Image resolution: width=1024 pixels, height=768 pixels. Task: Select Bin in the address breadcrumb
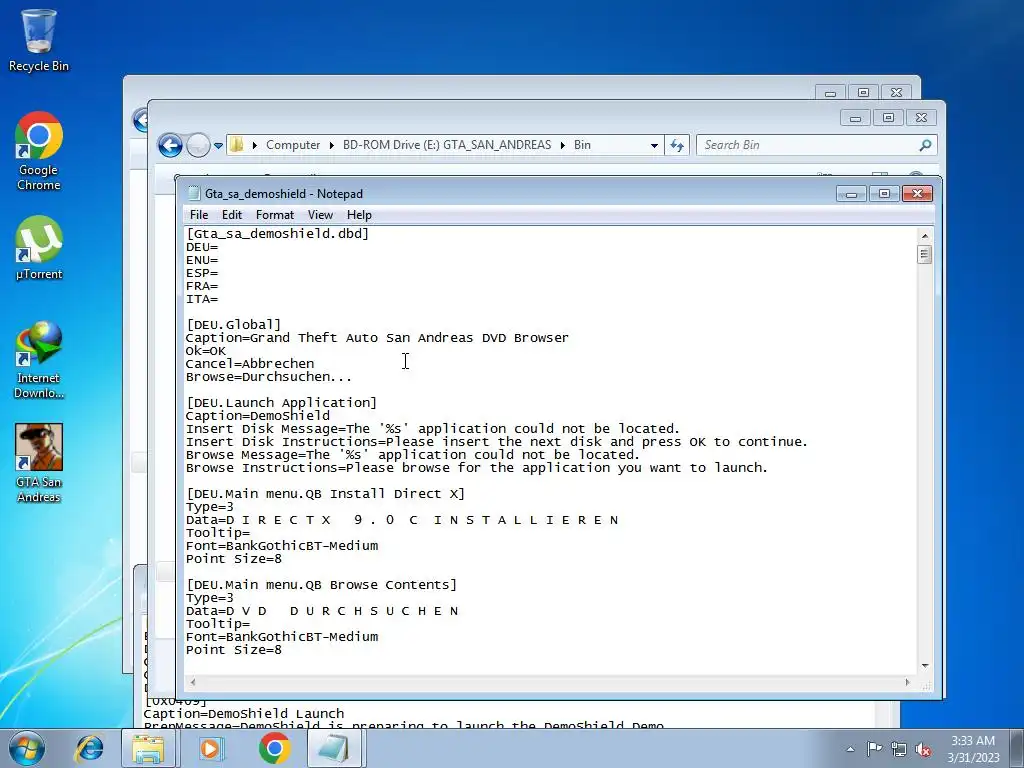tap(582, 145)
